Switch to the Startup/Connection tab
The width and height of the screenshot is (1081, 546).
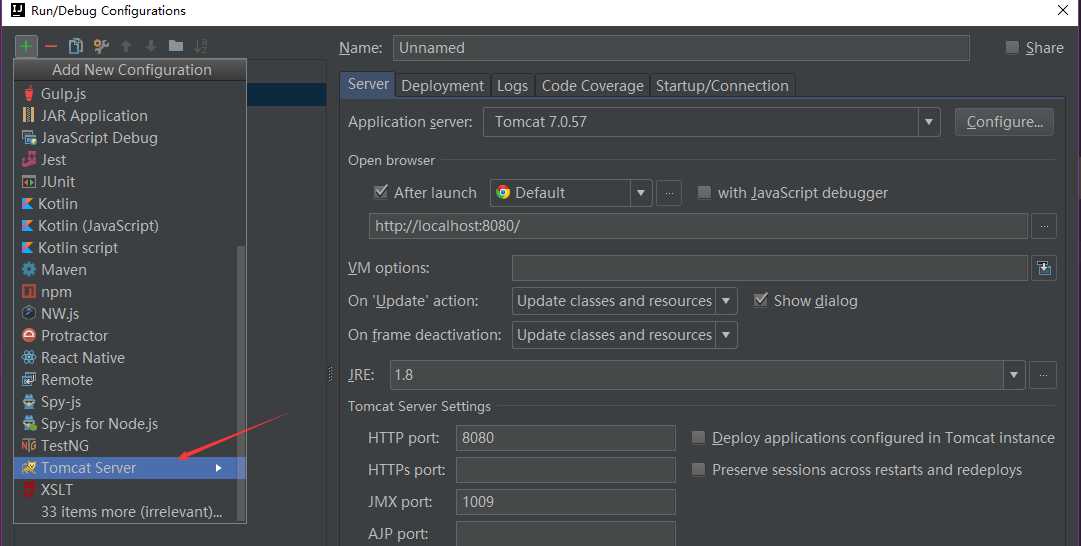[x=722, y=86]
